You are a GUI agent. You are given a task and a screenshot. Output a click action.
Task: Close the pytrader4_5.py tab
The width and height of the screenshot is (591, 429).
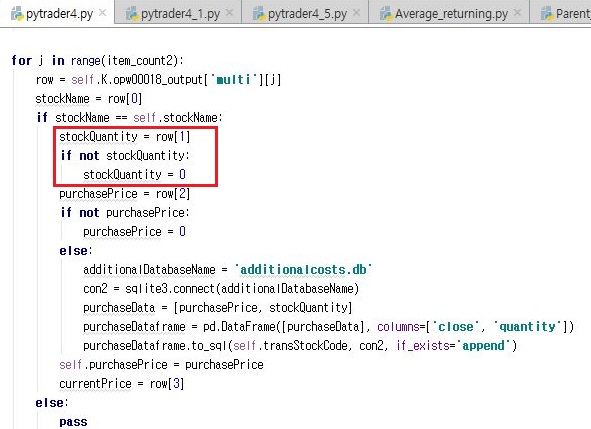(356, 13)
